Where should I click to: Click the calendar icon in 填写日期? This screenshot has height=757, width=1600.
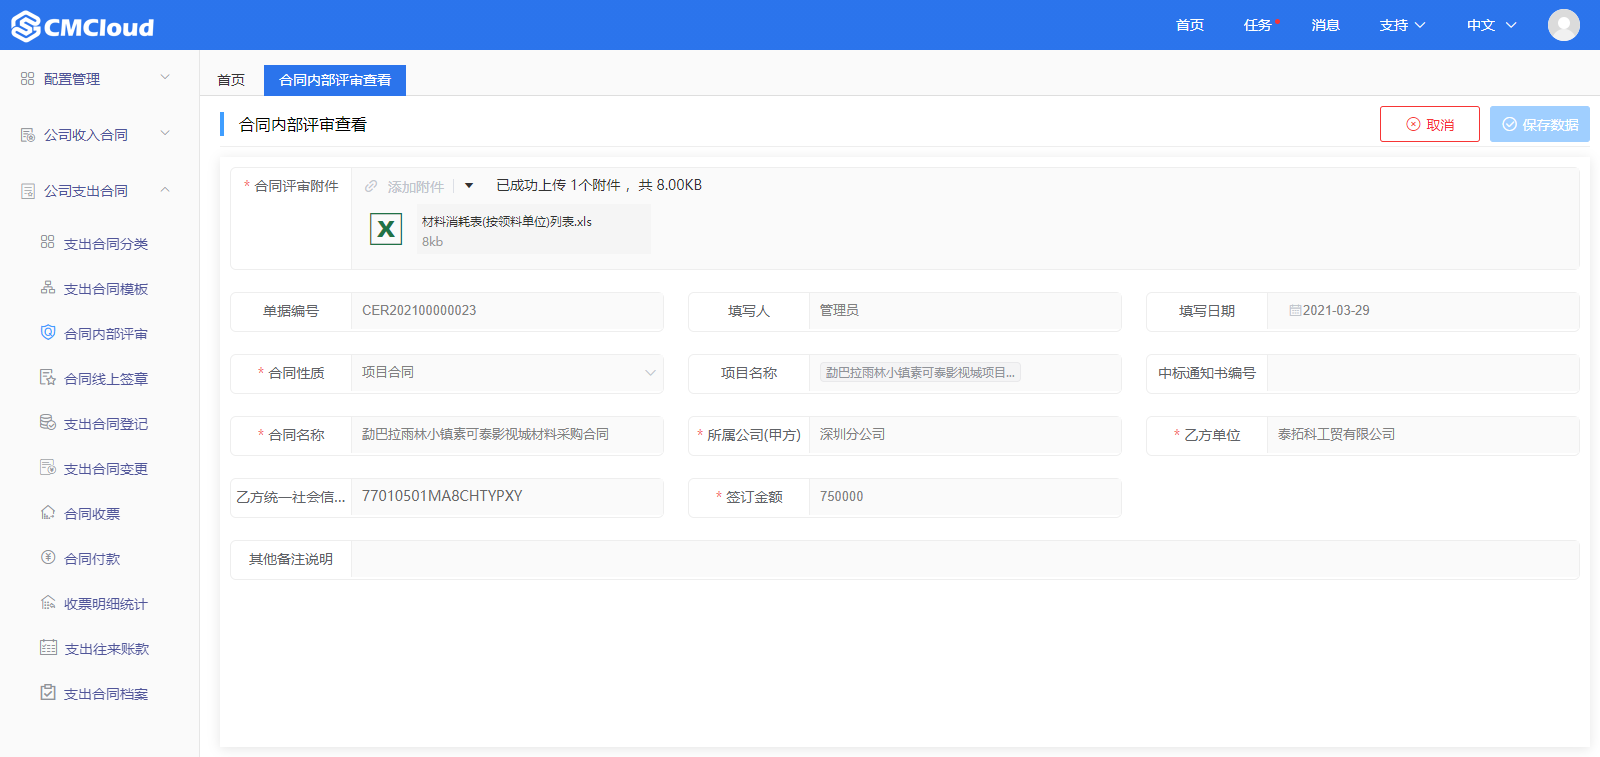coord(1295,311)
